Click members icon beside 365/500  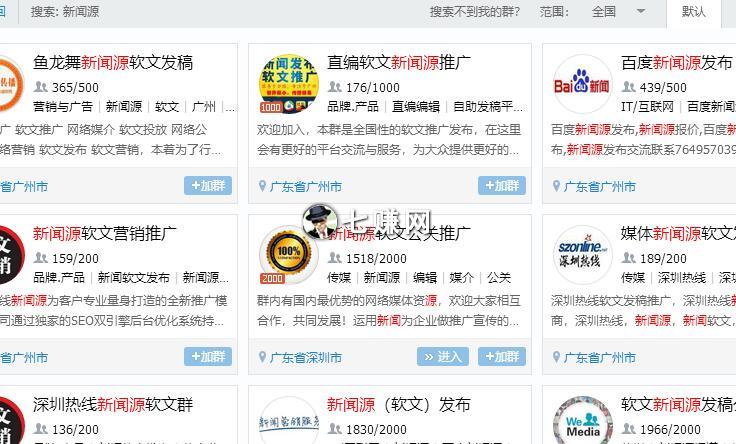41,87
